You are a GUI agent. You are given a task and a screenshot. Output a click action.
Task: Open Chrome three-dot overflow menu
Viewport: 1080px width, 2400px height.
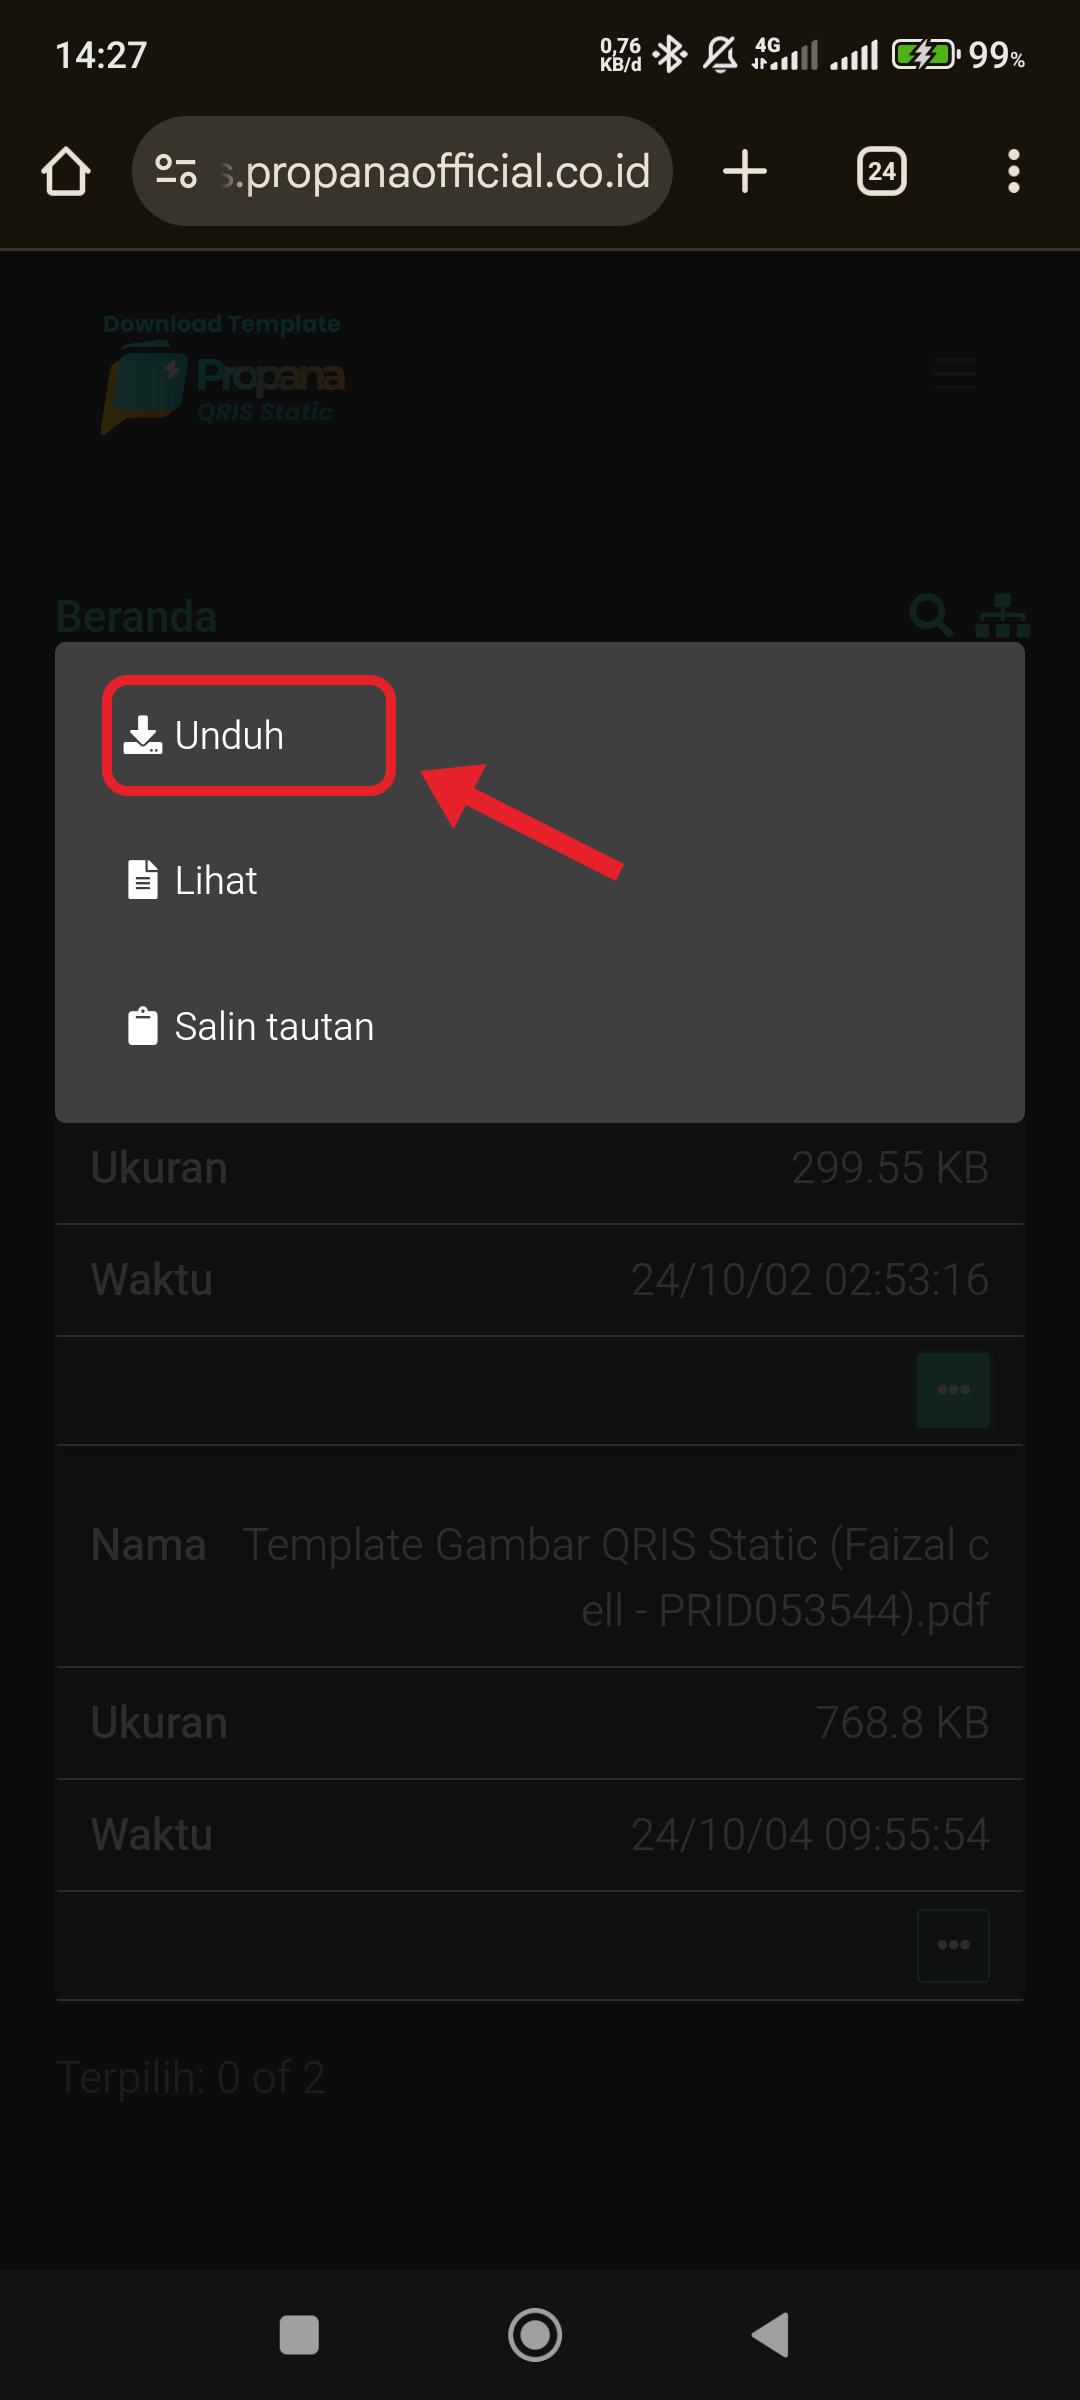point(1014,171)
